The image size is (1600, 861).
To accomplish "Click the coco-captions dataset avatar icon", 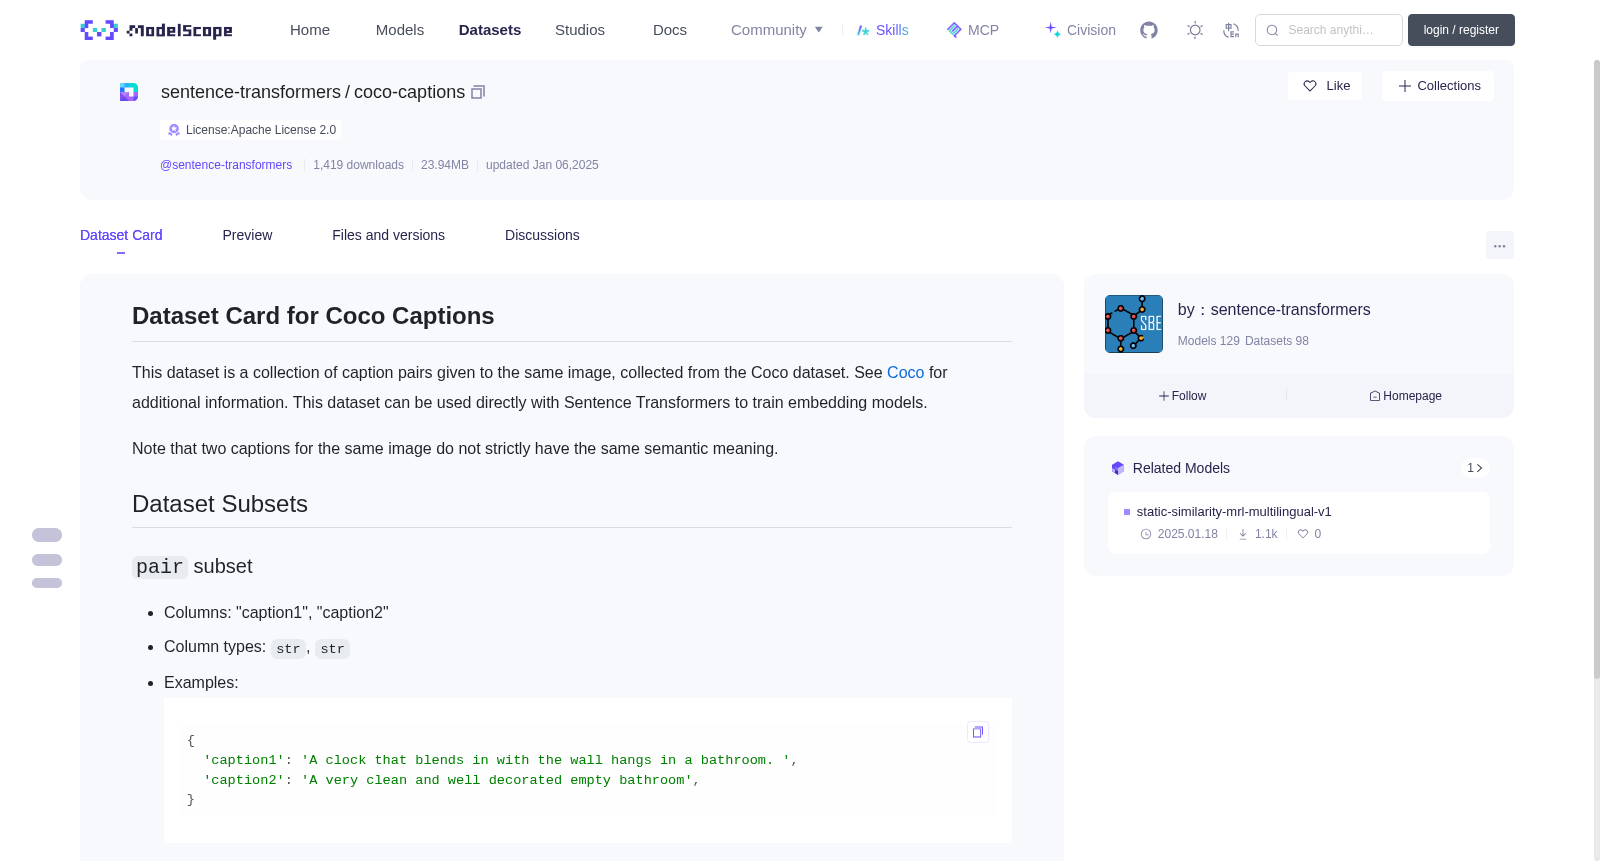I will coord(129,92).
